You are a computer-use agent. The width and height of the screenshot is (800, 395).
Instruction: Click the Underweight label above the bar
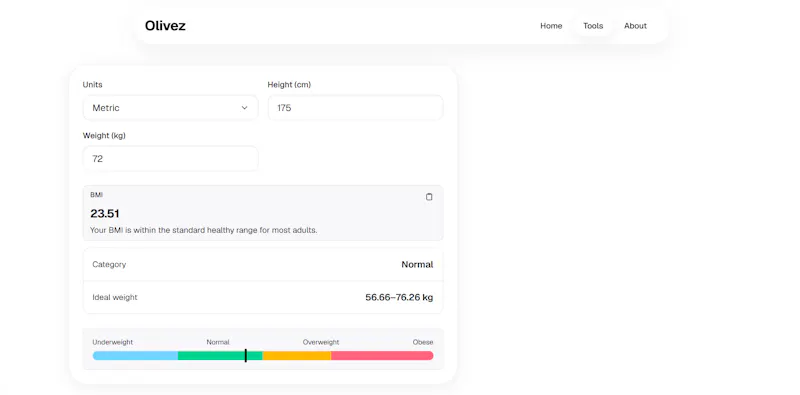tap(113, 342)
